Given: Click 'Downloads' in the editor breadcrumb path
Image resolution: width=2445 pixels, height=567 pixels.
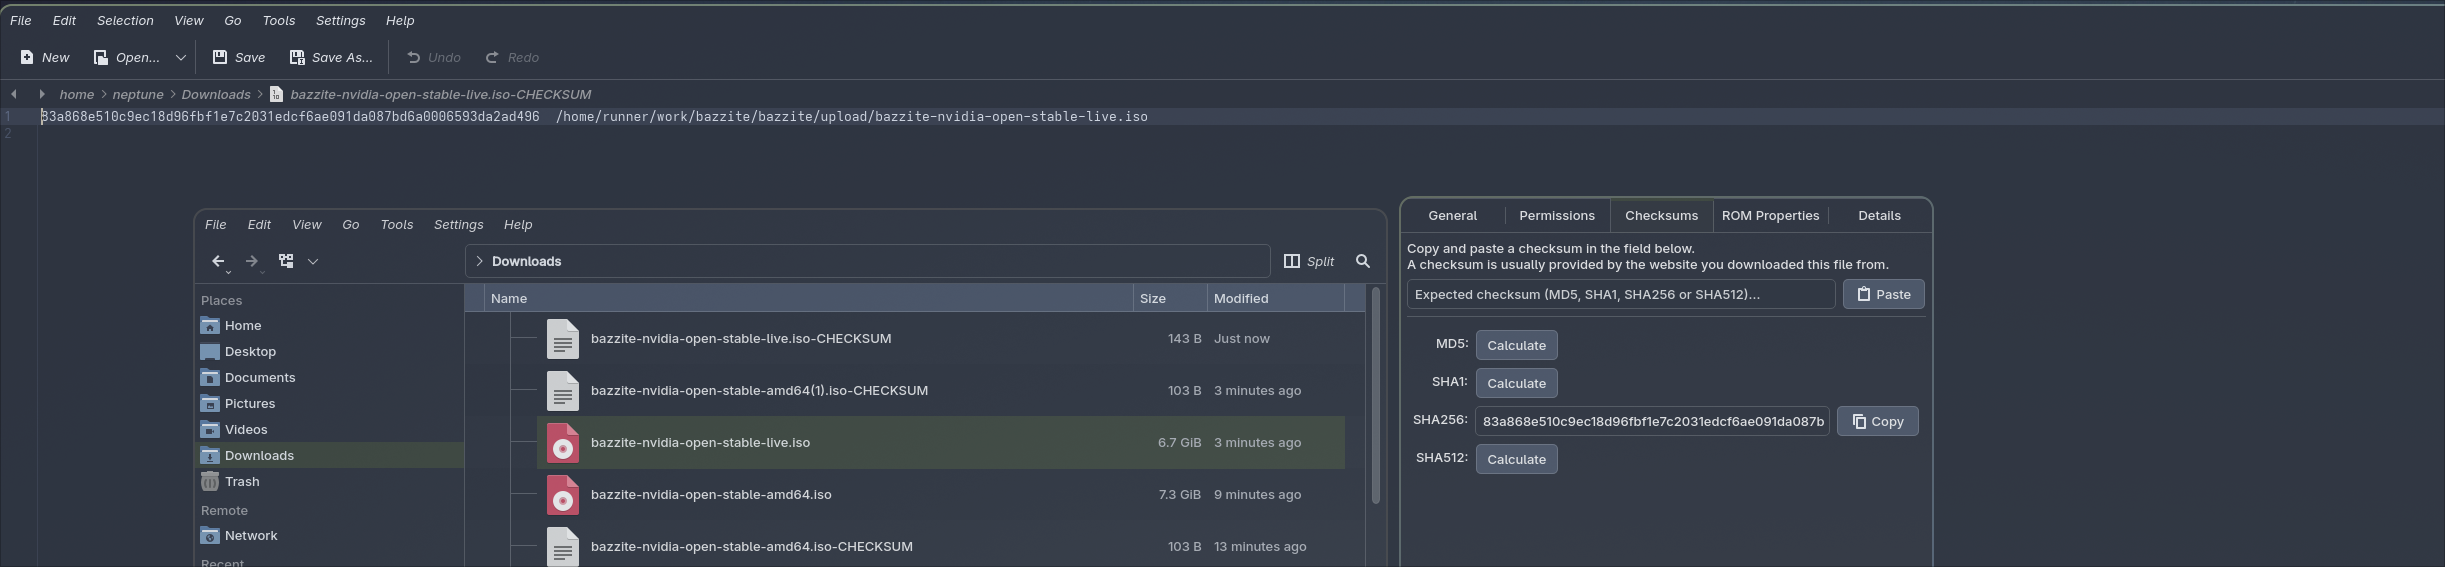Looking at the screenshot, I should [x=216, y=94].
